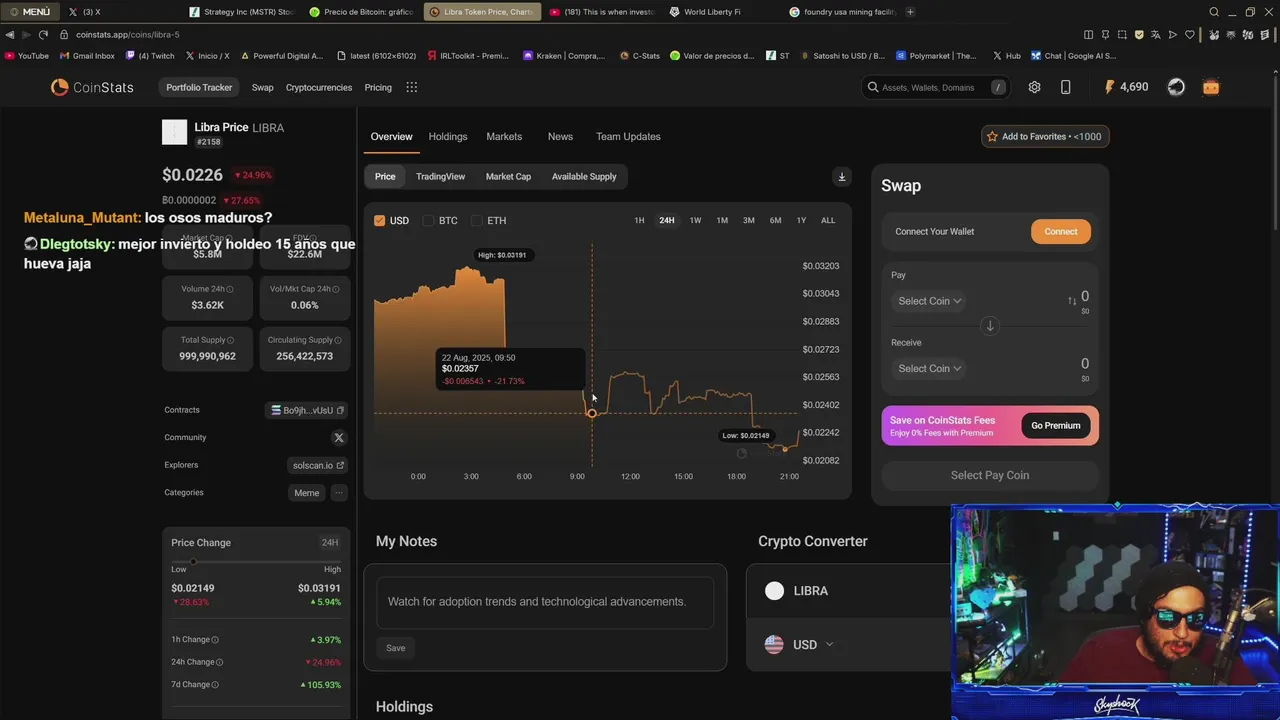Open the mobile app phone icon

[x=1065, y=87]
